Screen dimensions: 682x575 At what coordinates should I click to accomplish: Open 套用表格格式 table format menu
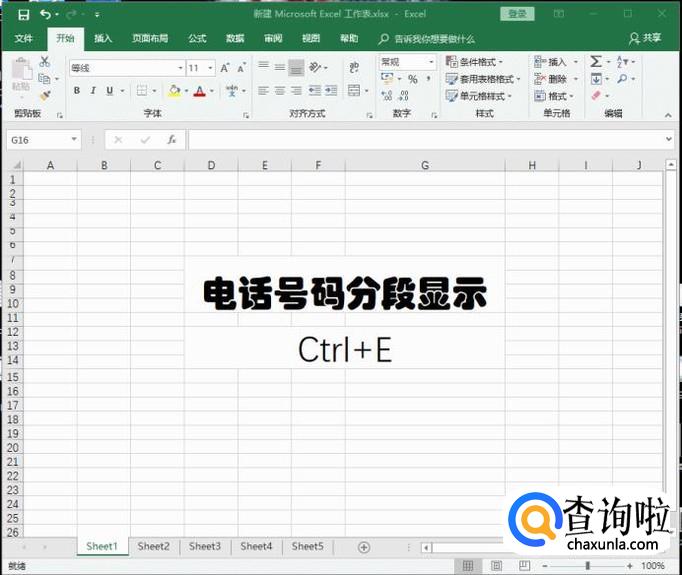click(x=483, y=79)
